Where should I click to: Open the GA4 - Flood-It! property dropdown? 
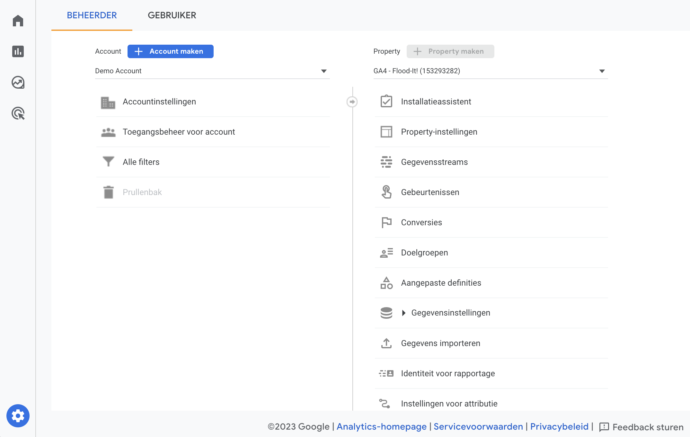[490, 71]
